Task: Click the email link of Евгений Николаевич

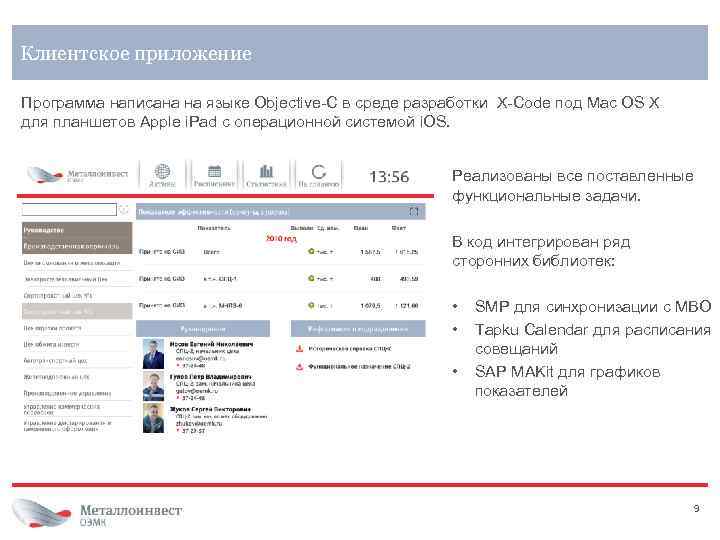Action: (201, 358)
